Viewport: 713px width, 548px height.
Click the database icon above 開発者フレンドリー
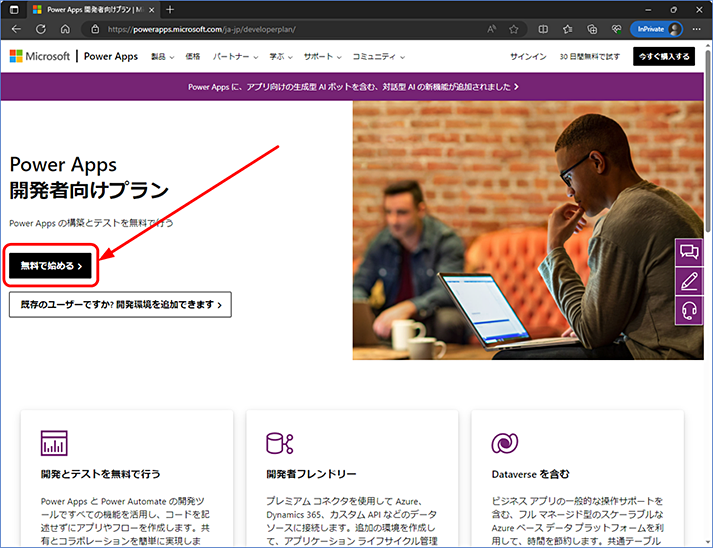tap(280, 443)
